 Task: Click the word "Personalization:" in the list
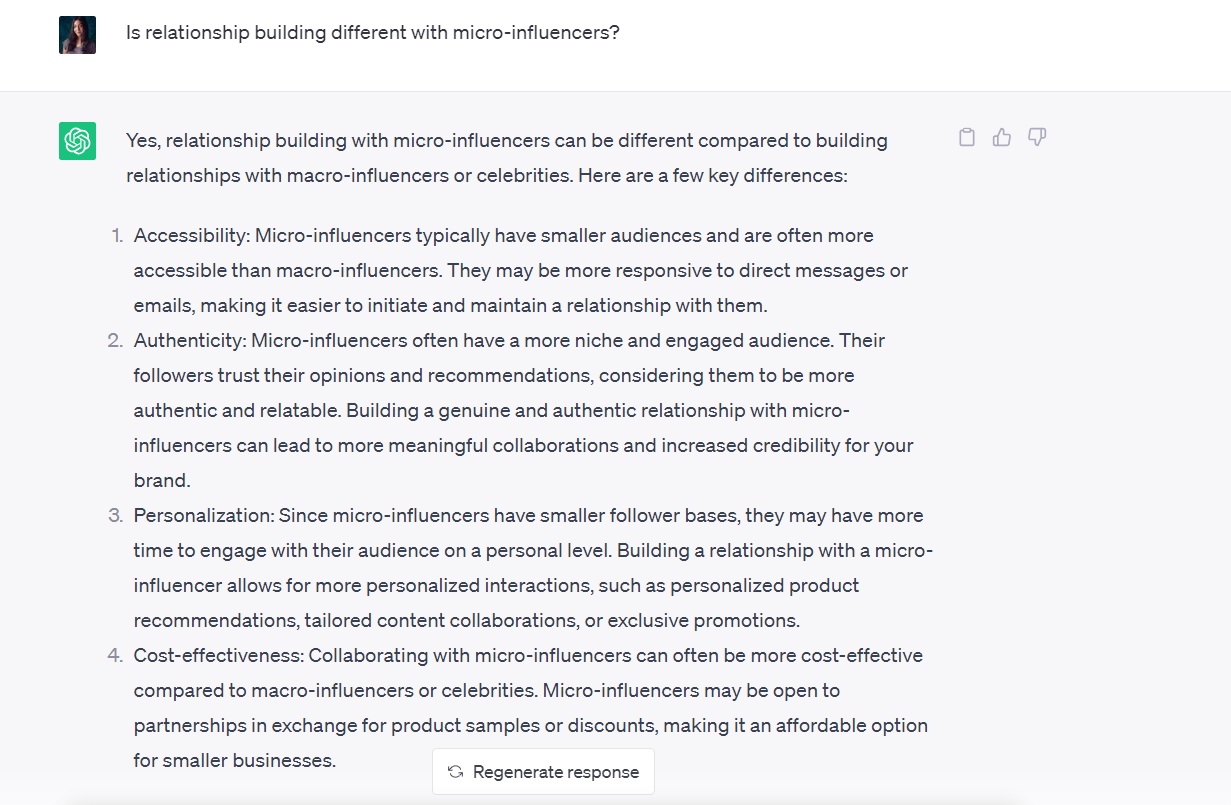click(x=203, y=516)
